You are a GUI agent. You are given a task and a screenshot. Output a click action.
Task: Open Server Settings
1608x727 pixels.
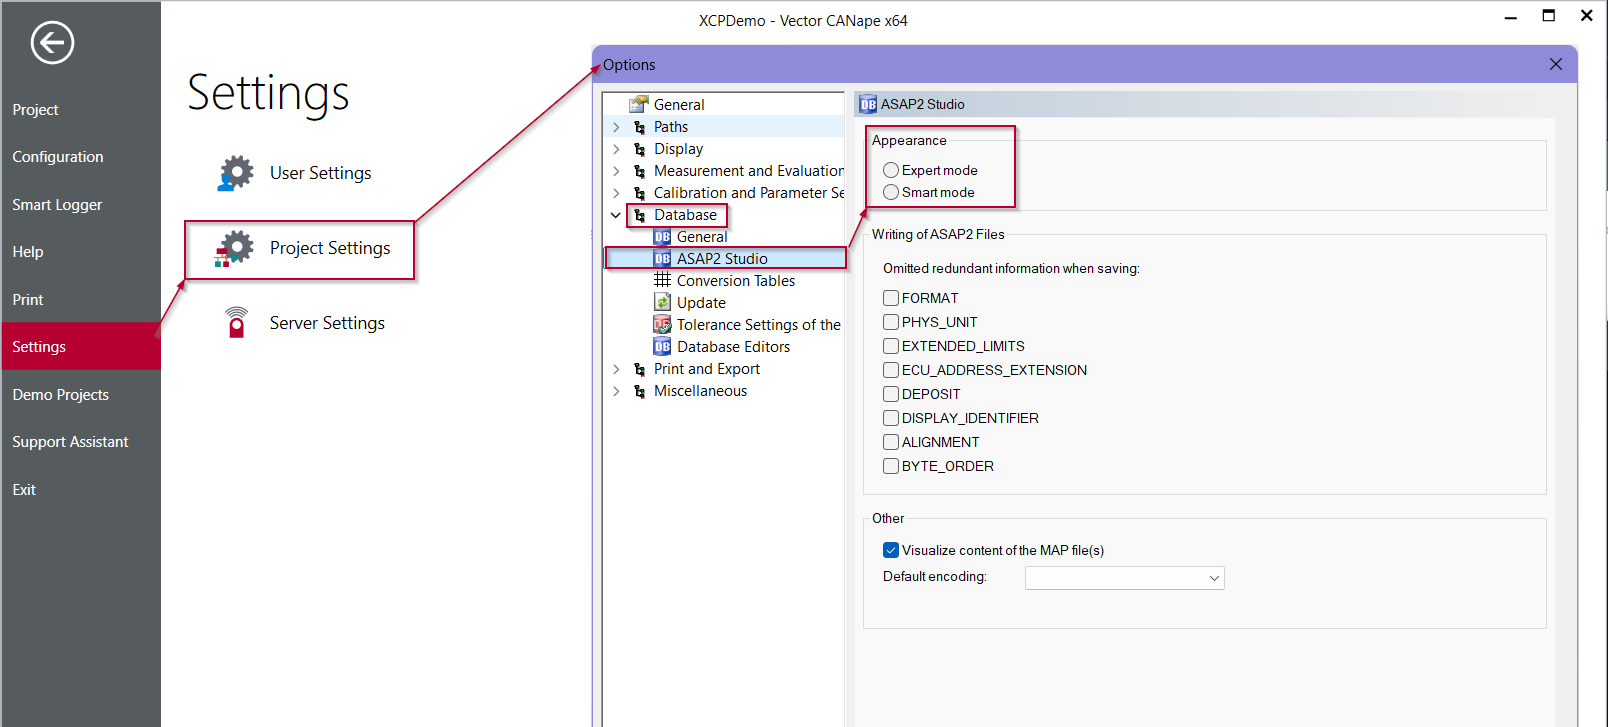(x=327, y=323)
